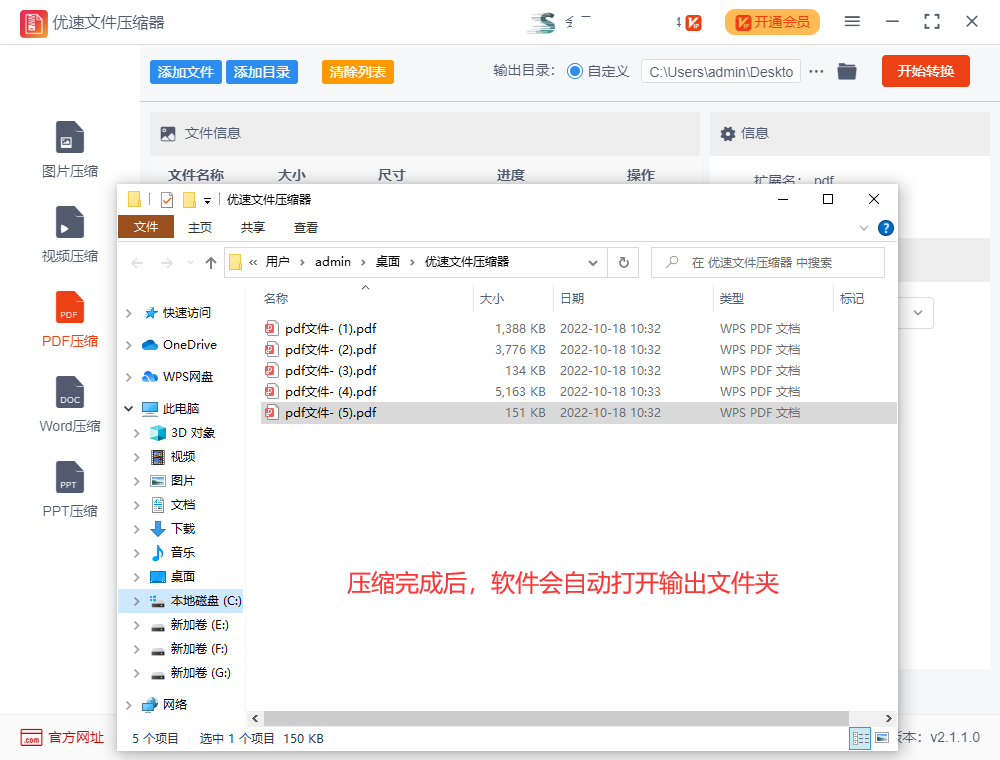The height and width of the screenshot is (760, 1000).
Task: Click the PDF icon of pdf文件- (1).pdf
Action: 271,328
